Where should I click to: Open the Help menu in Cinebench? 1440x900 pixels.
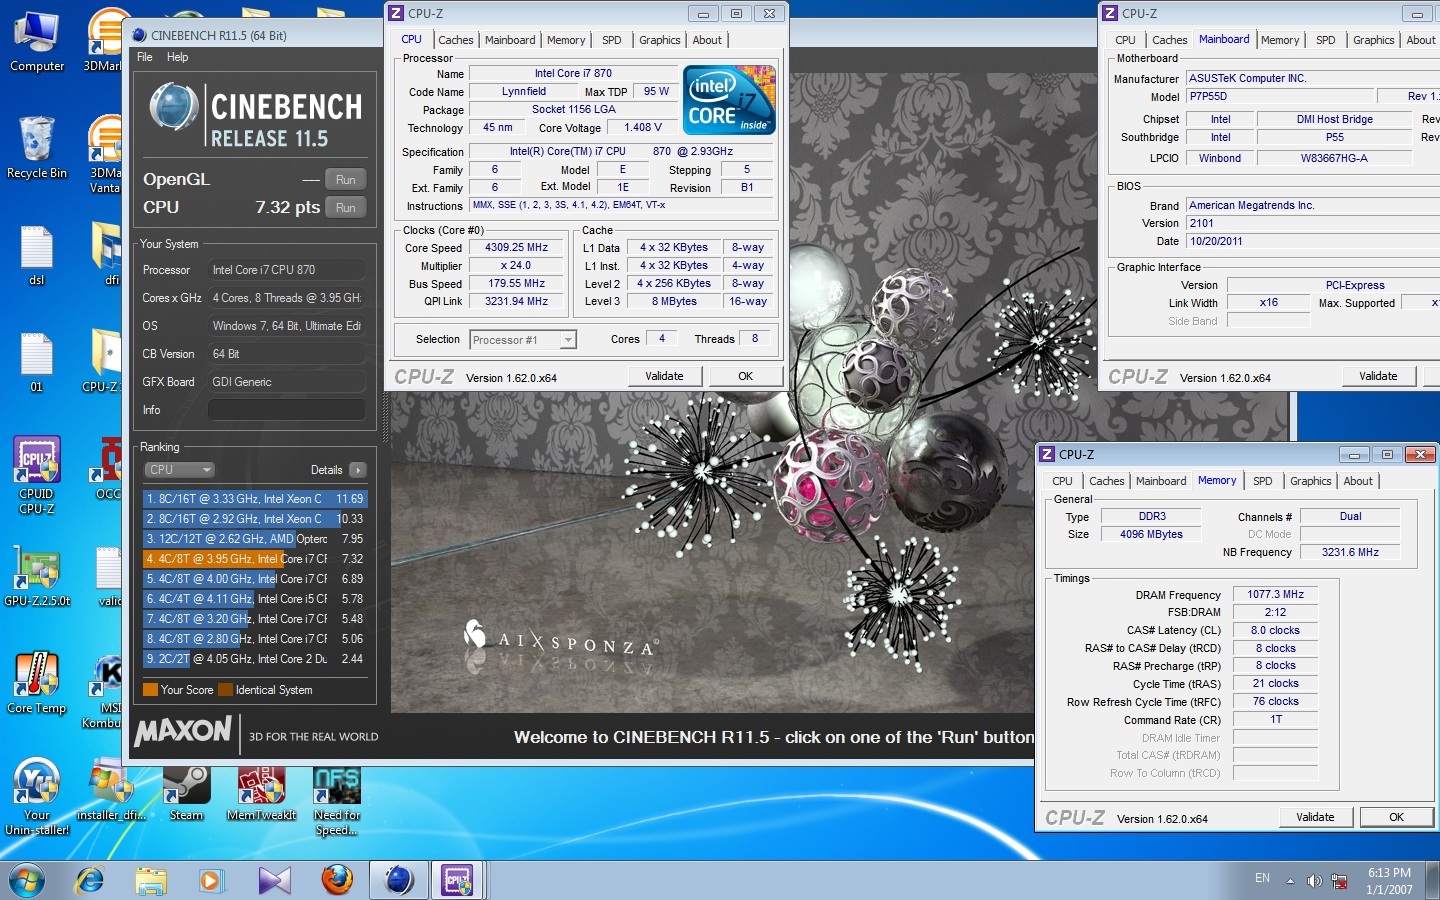(x=178, y=57)
